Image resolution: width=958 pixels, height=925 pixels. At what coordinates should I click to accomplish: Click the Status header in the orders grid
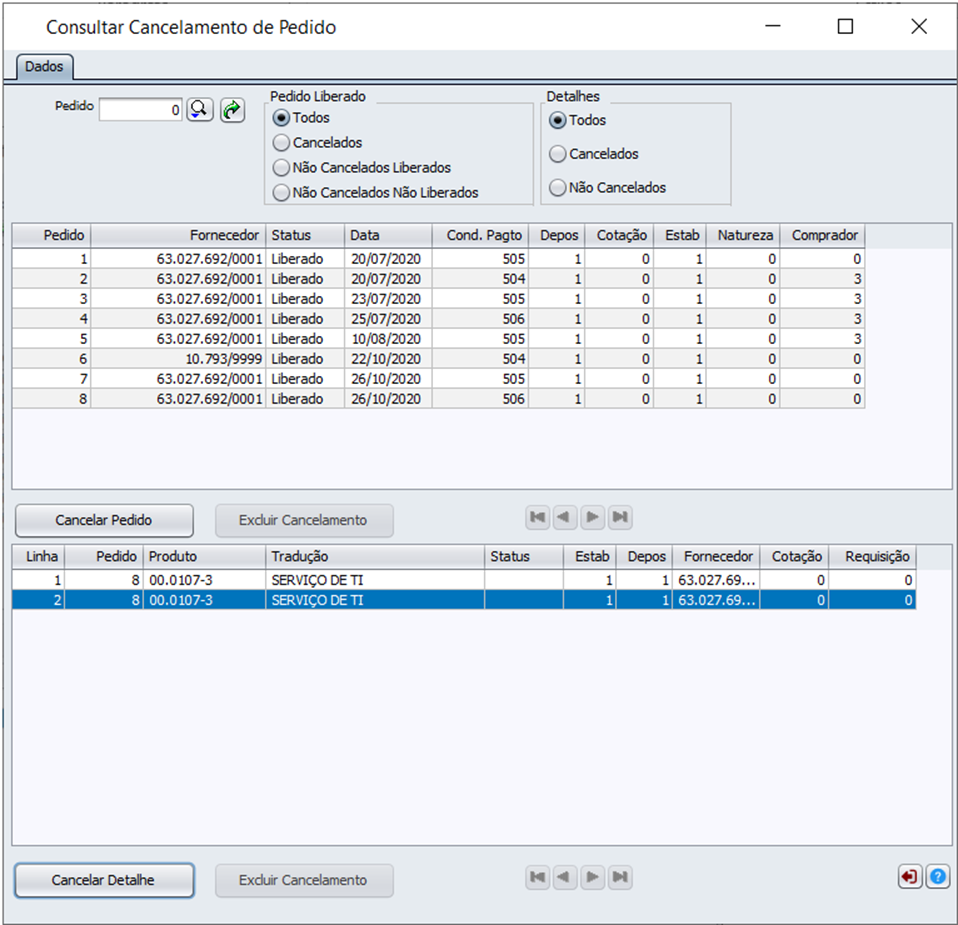(305, 236)
